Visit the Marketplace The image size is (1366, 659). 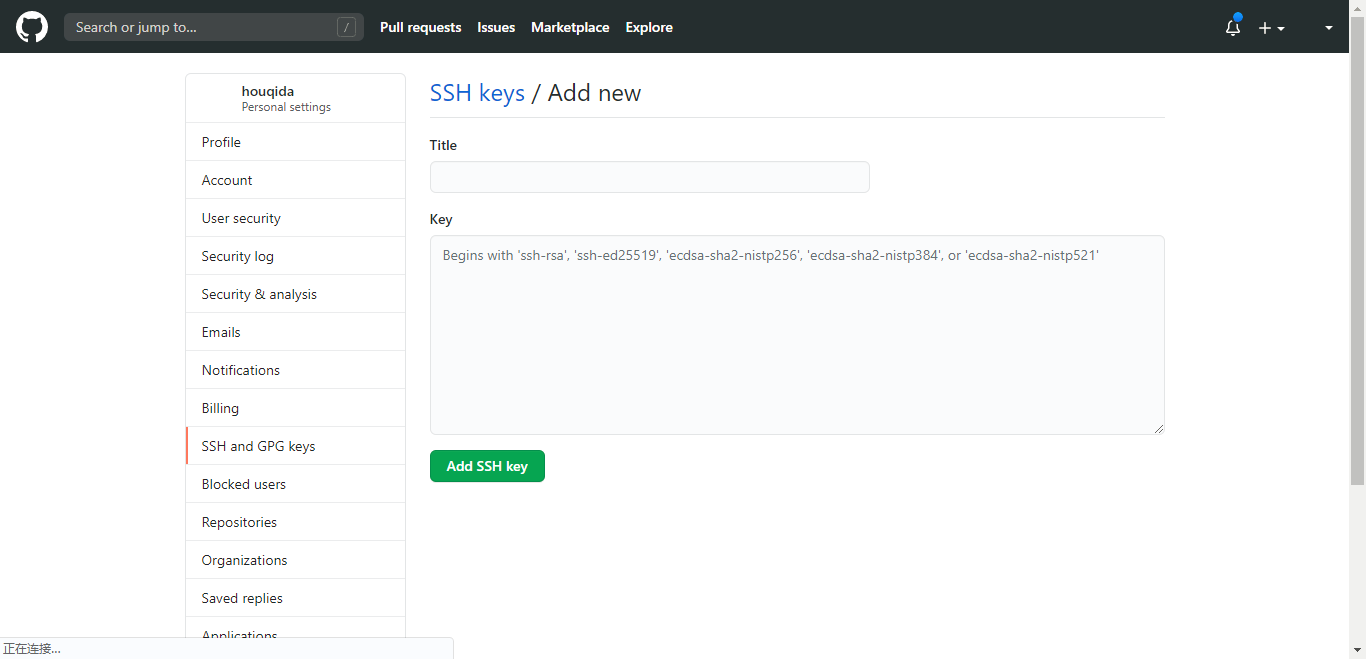pos(570,27)
